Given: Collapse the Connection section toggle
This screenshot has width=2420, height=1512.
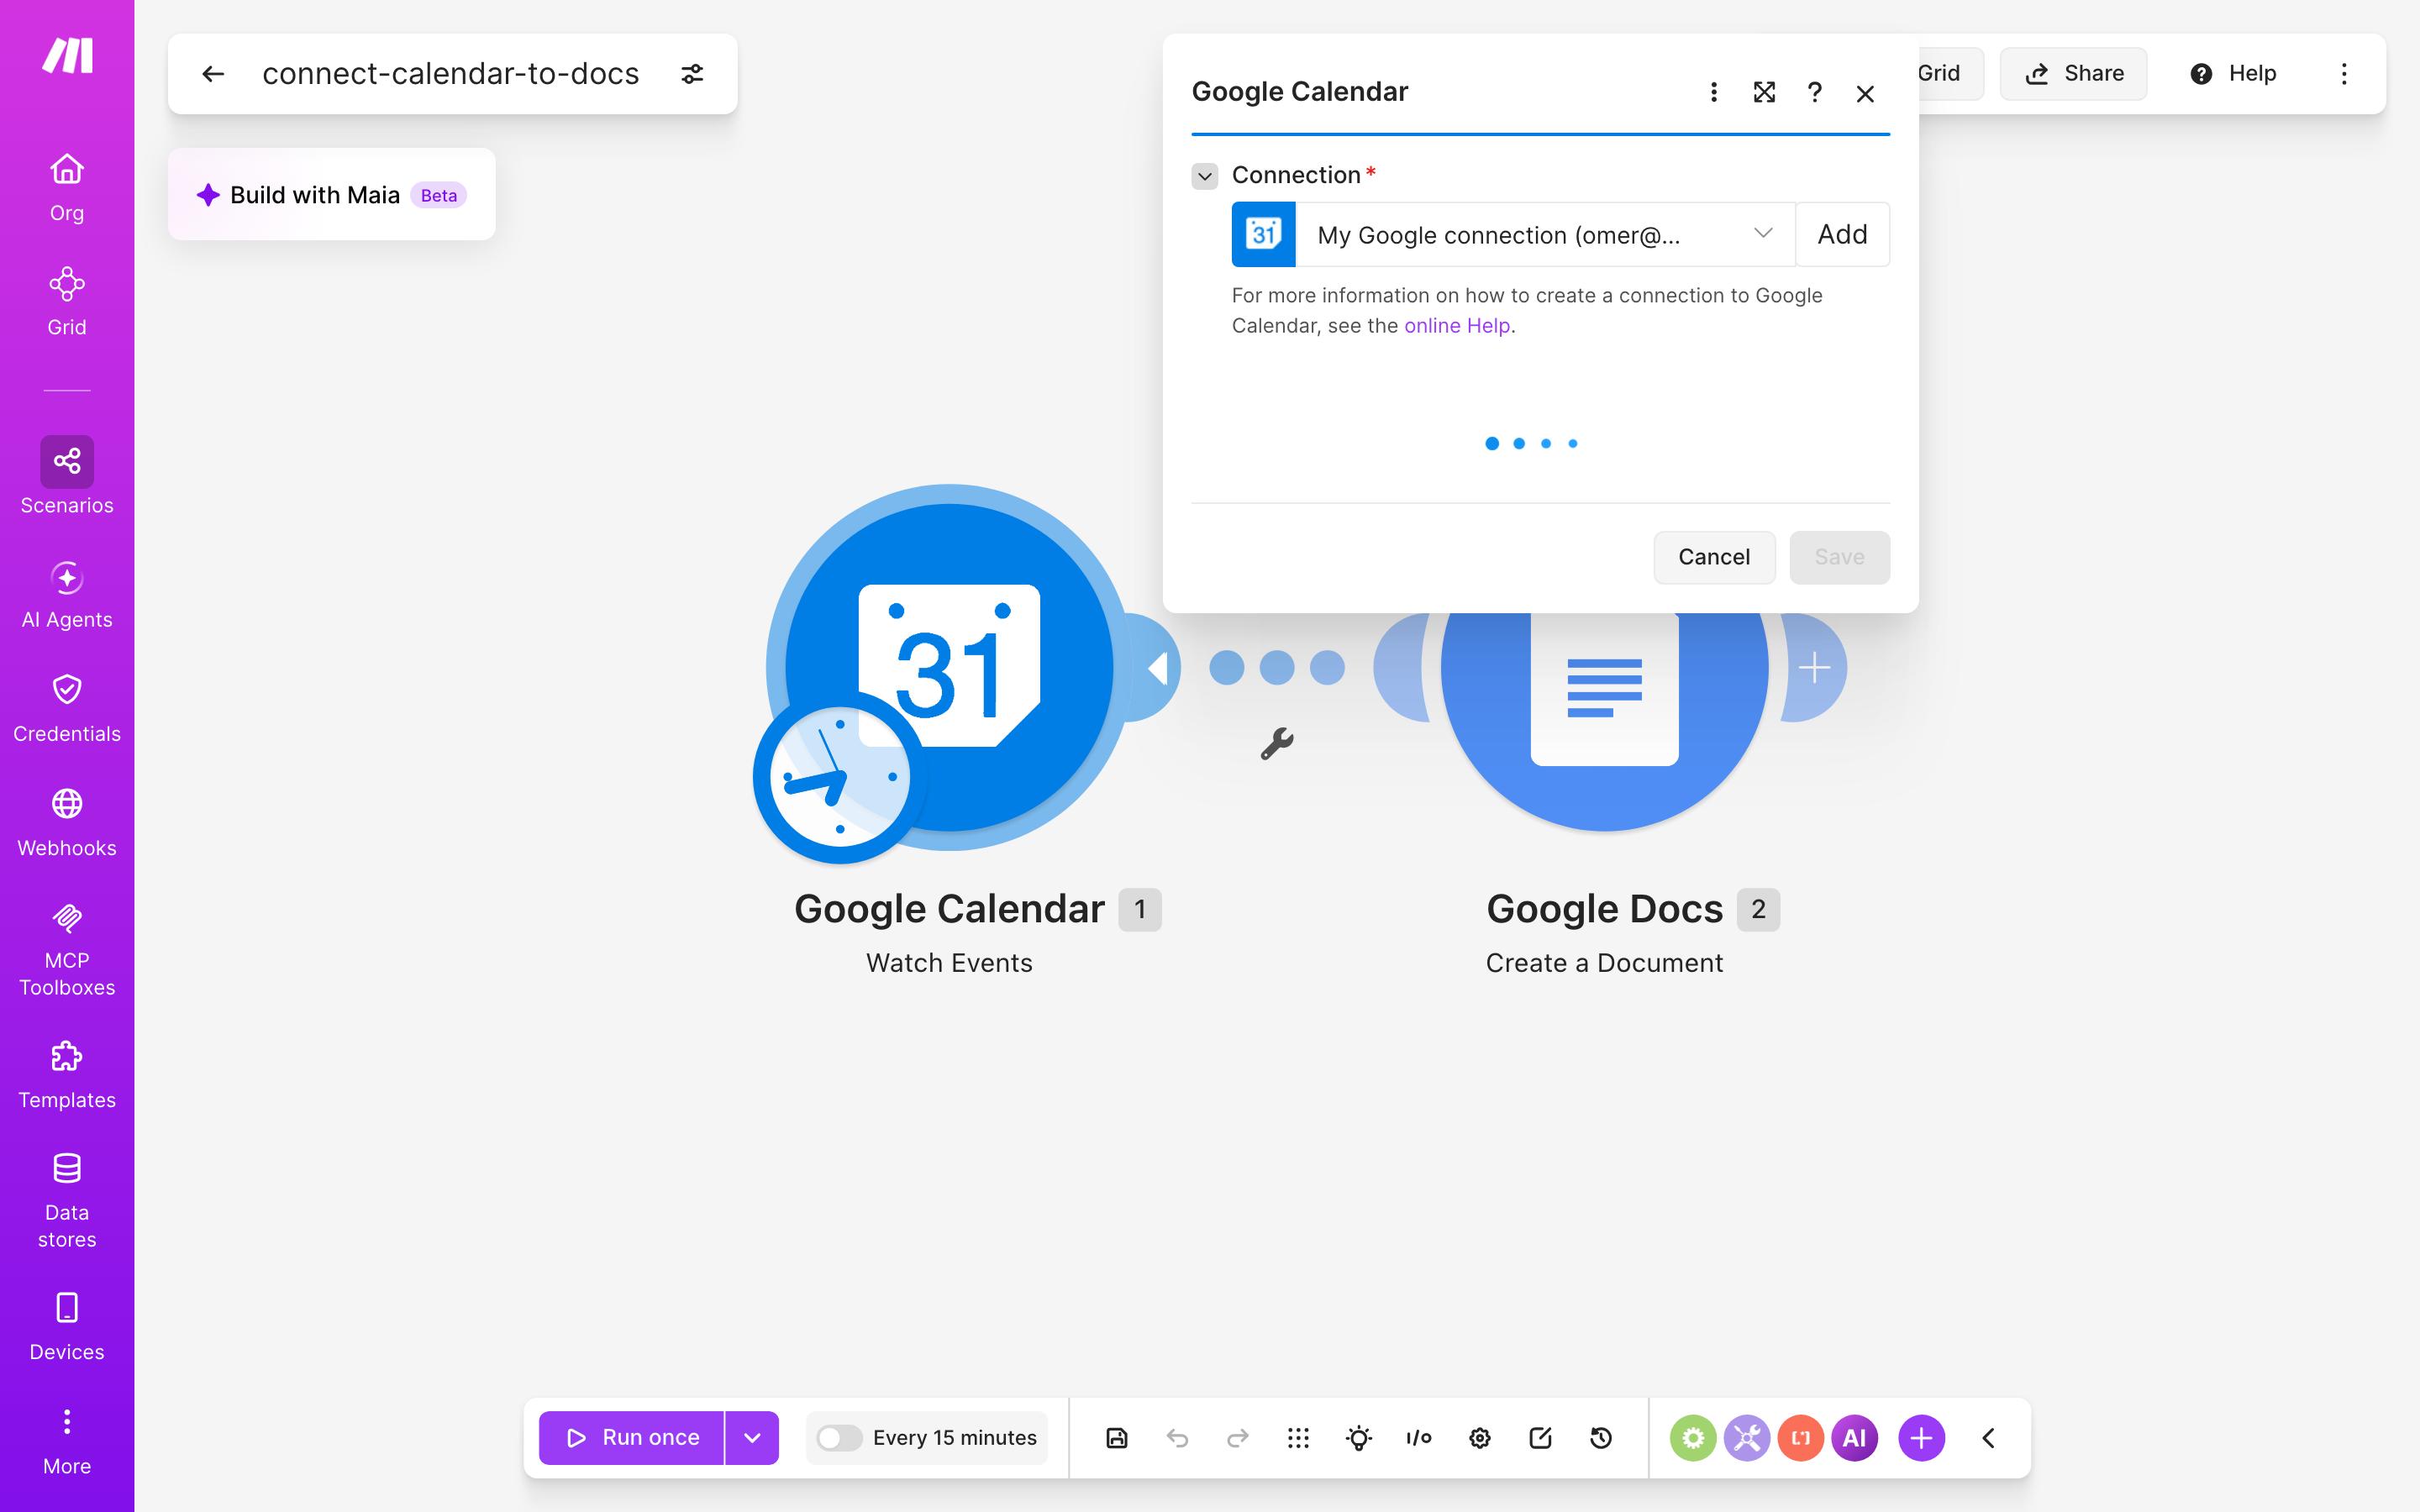Looking at the screenshot, I should pos(1205,176).
